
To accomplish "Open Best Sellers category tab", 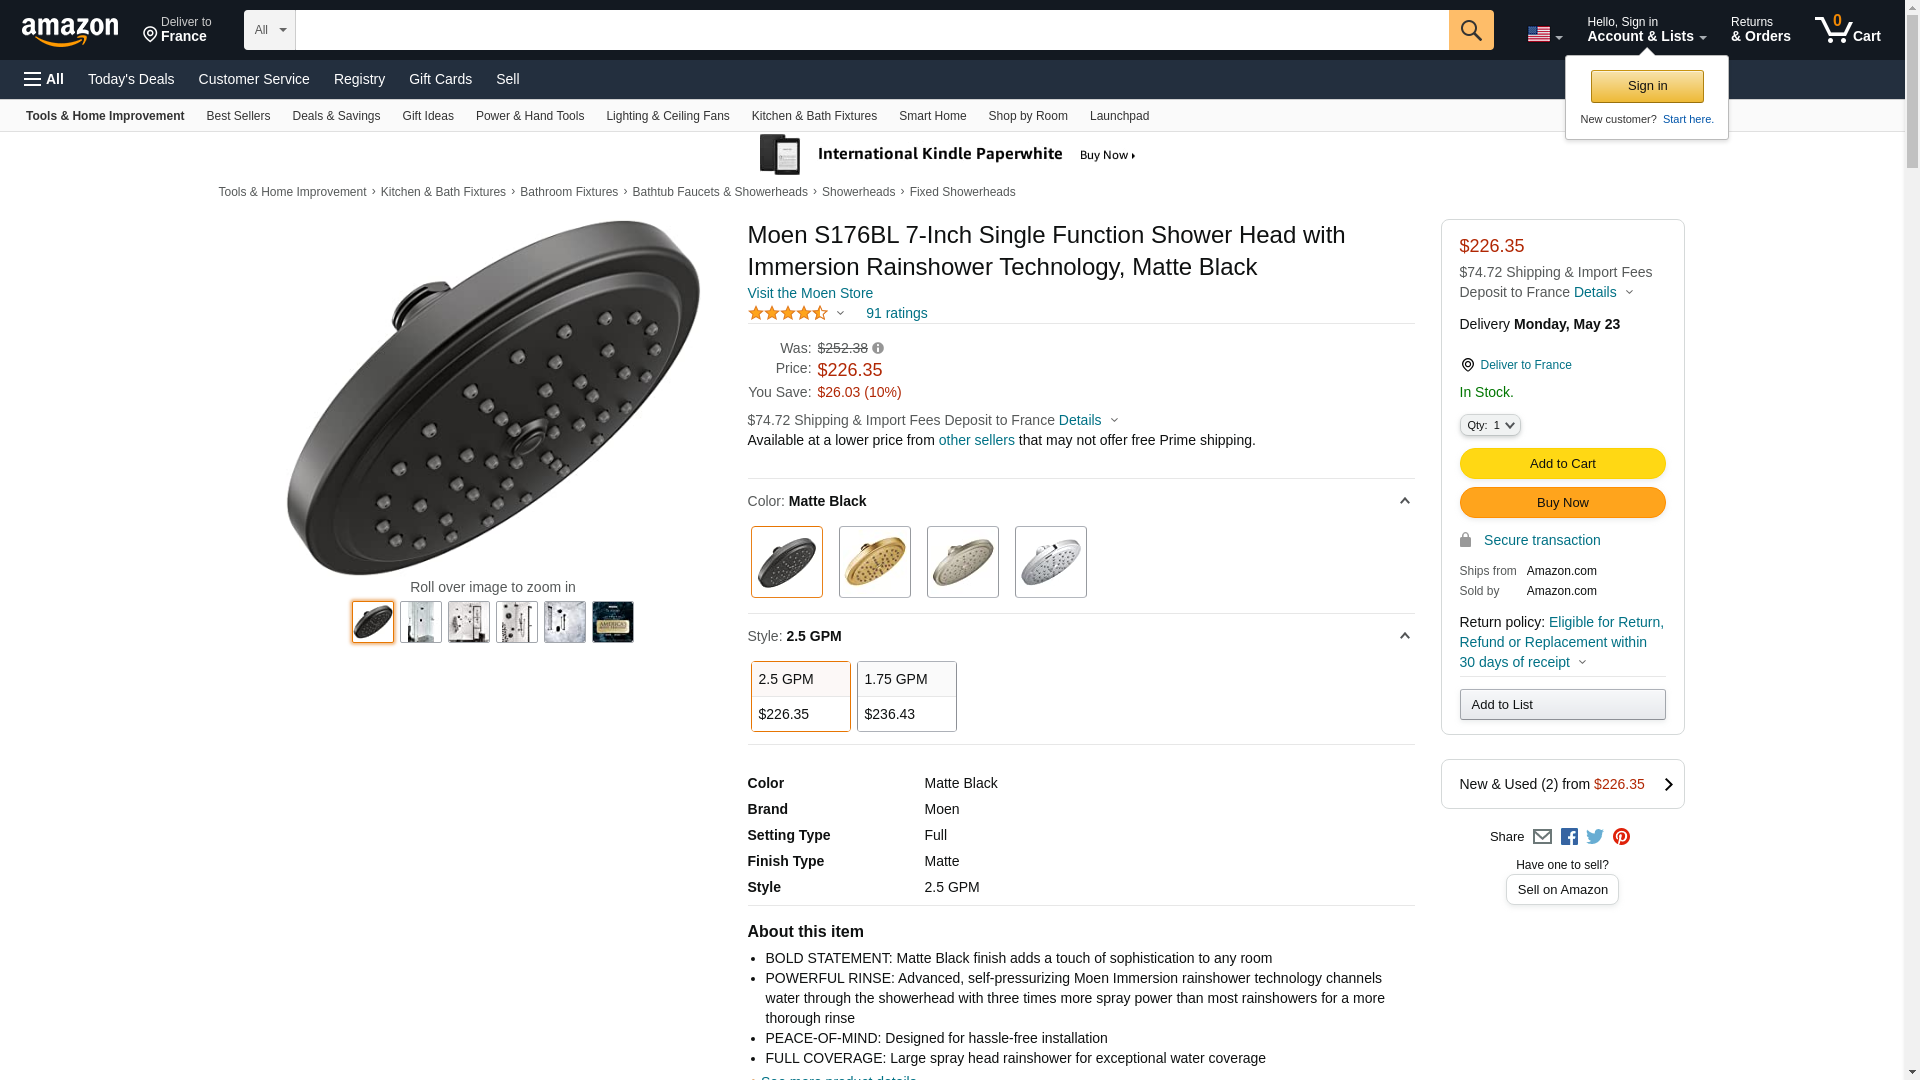I will point(238,116).
